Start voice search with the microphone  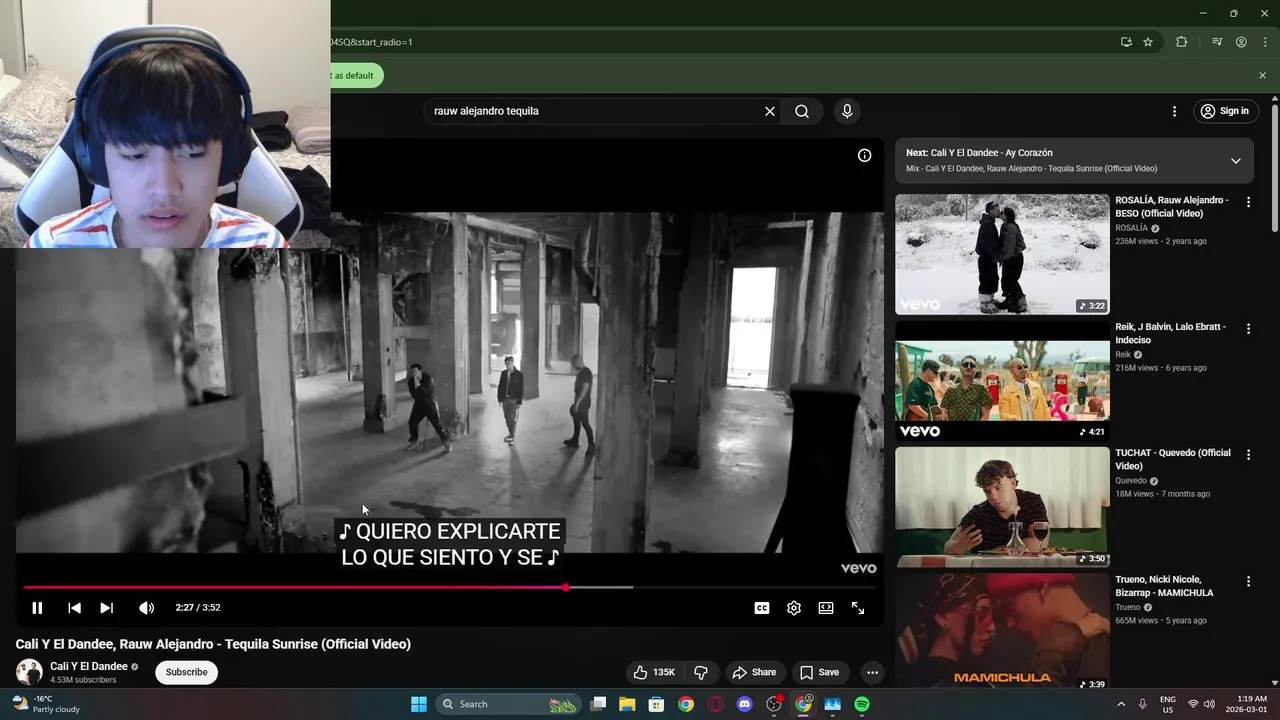click(847, 111)
